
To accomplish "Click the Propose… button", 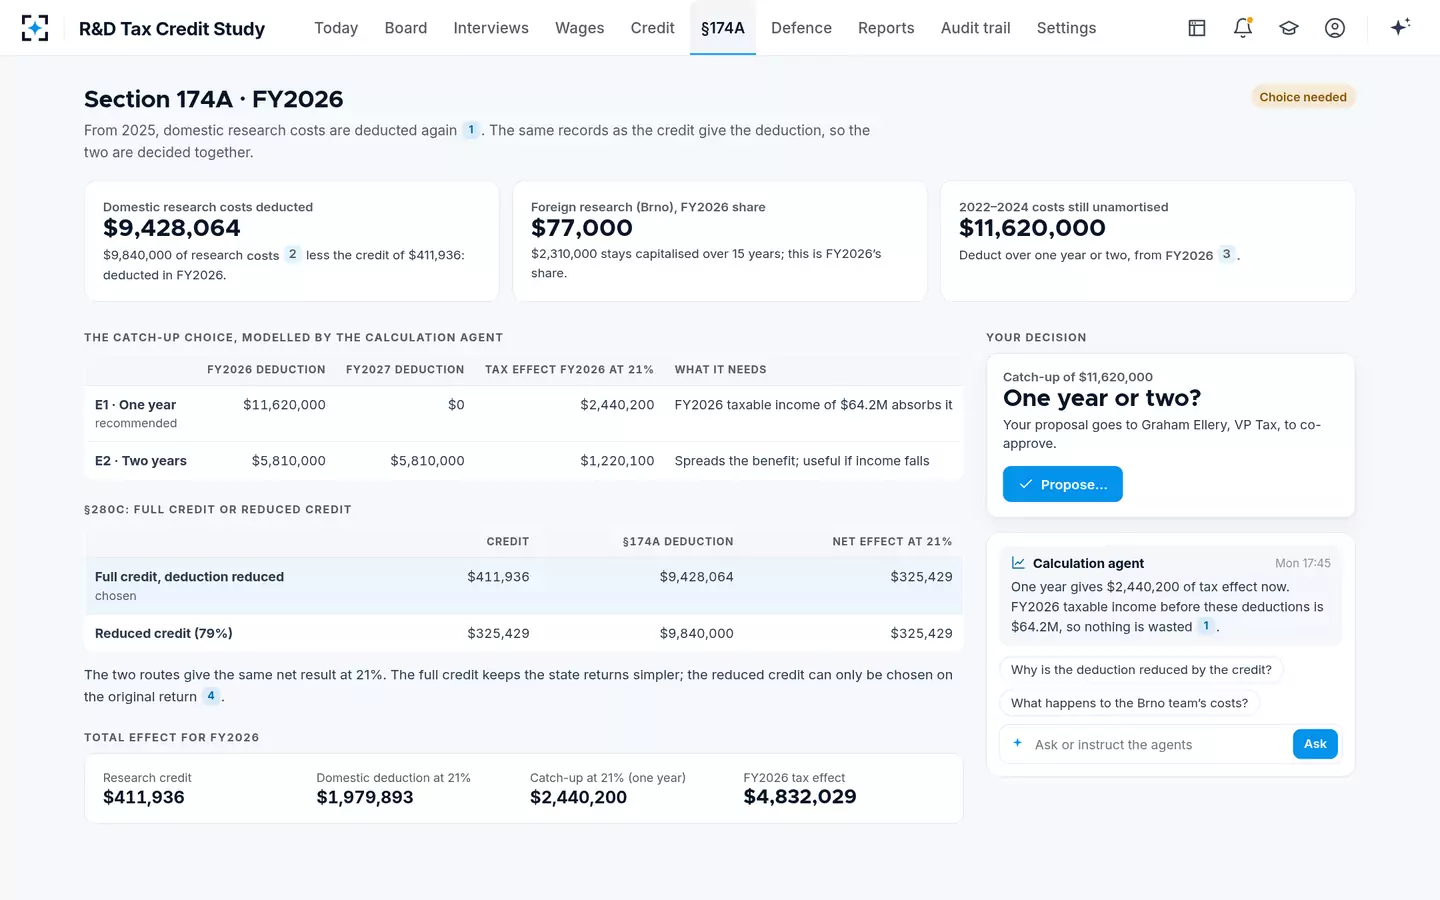I will [x=1063, y=484].
